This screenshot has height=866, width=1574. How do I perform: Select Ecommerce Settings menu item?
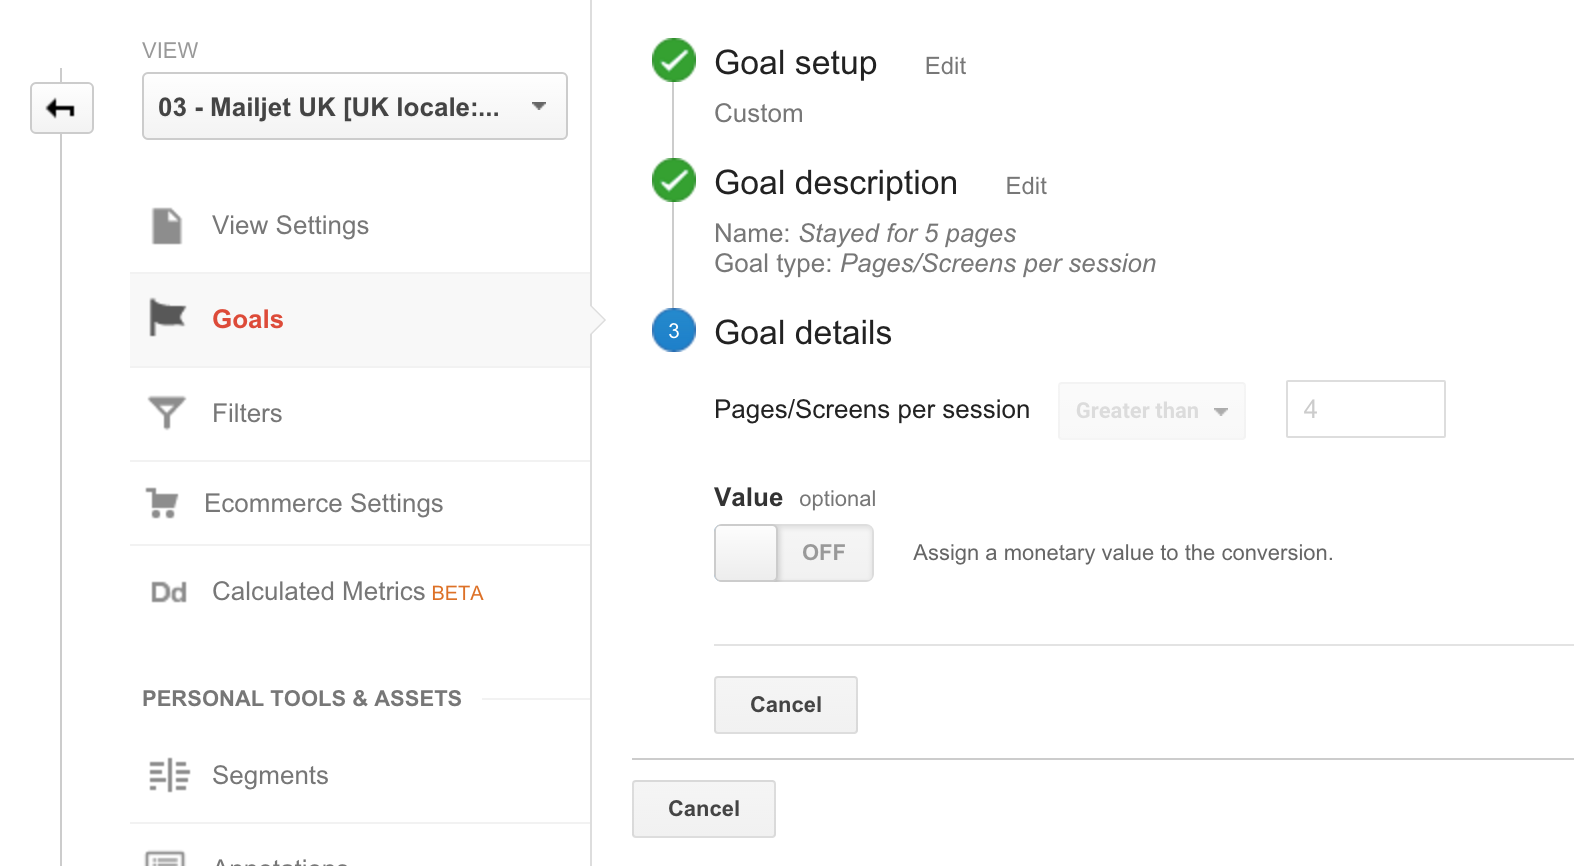[323, 503]
